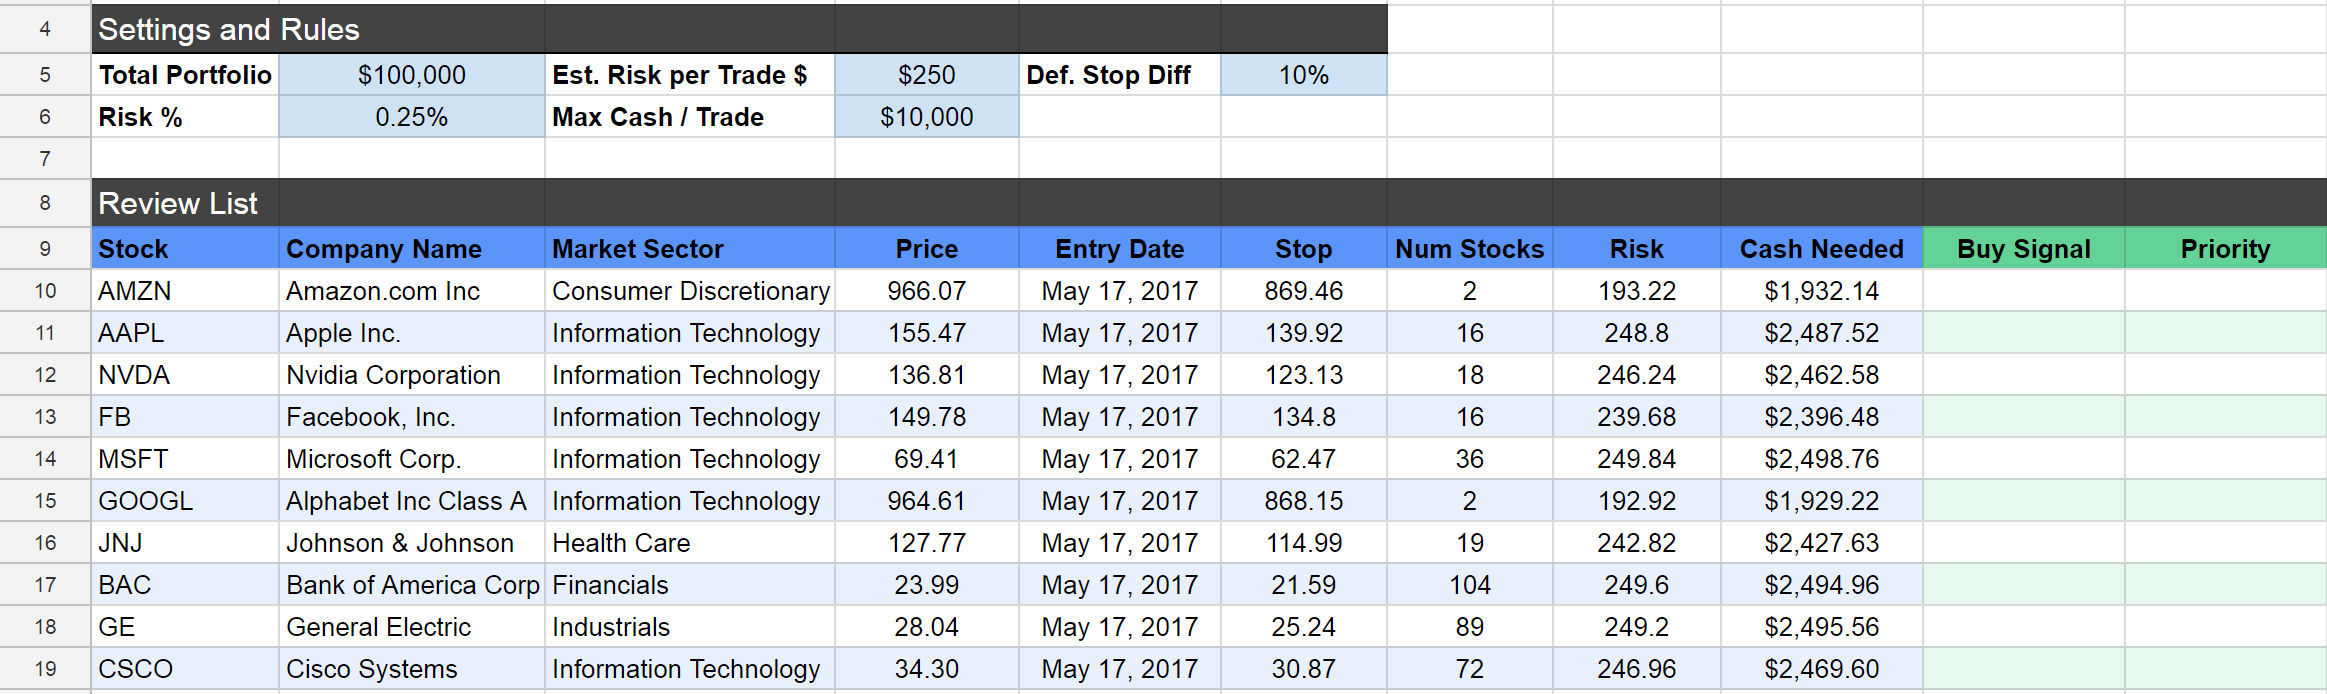2327x694 pixels.
Task: Select the Financials sector cell
Action: tap(689, 585)
